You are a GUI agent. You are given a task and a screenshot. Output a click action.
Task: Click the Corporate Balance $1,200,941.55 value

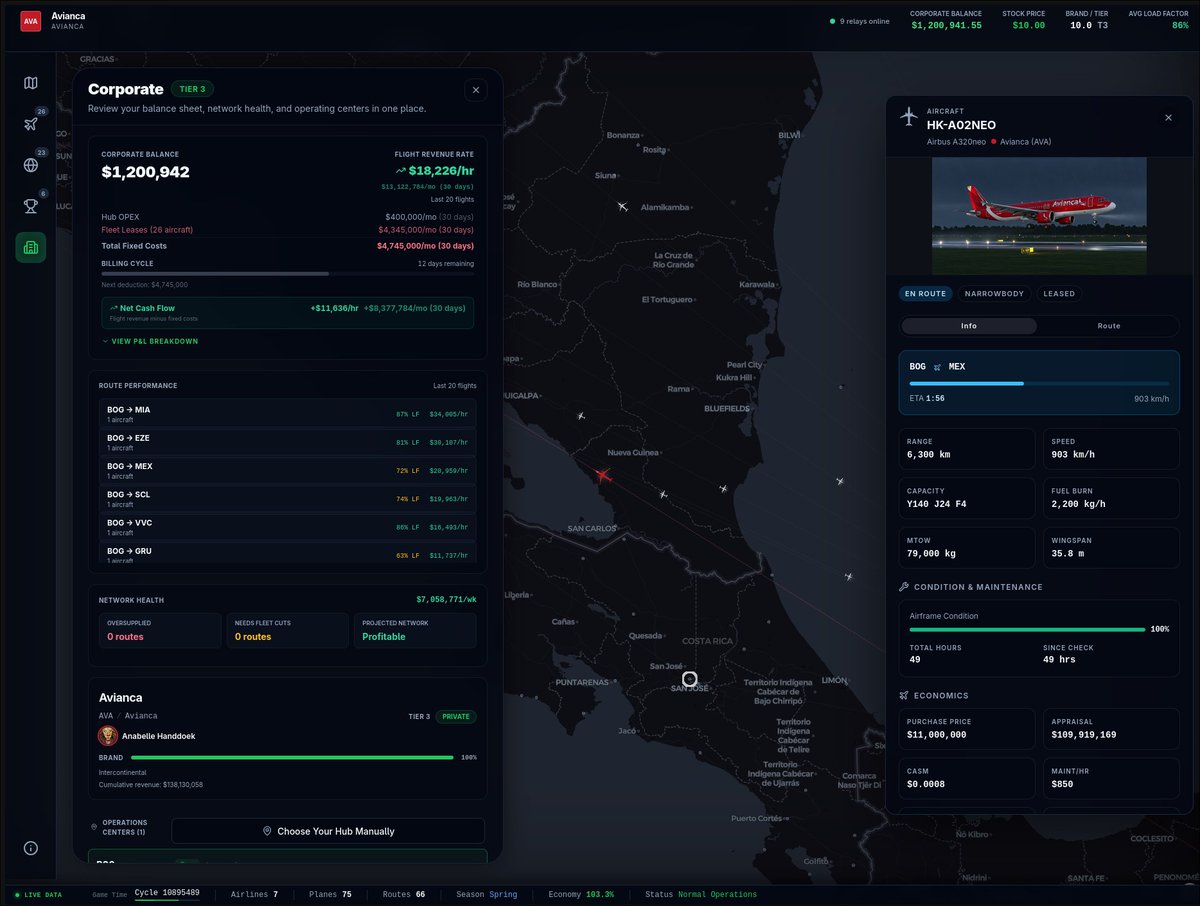[x=946, y=26]
